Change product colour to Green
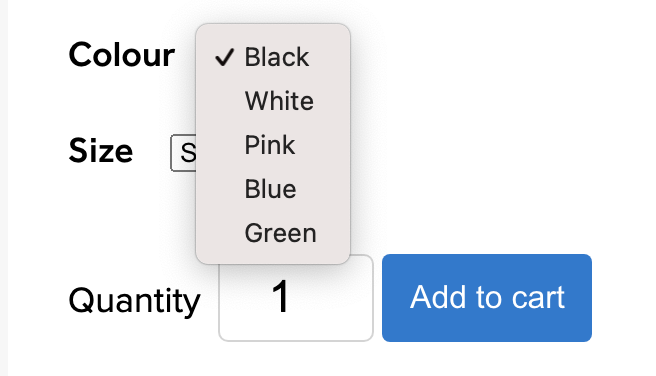Image resolution: width=656 pixels, height=376 pixels. [x=273, y=233]
